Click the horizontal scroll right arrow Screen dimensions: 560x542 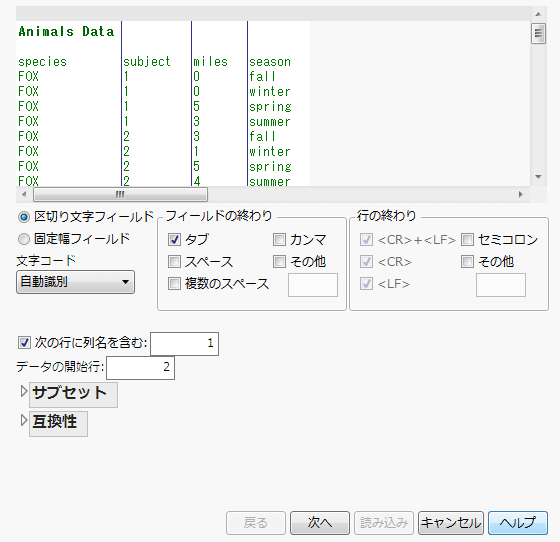click(x=520, y=195)
